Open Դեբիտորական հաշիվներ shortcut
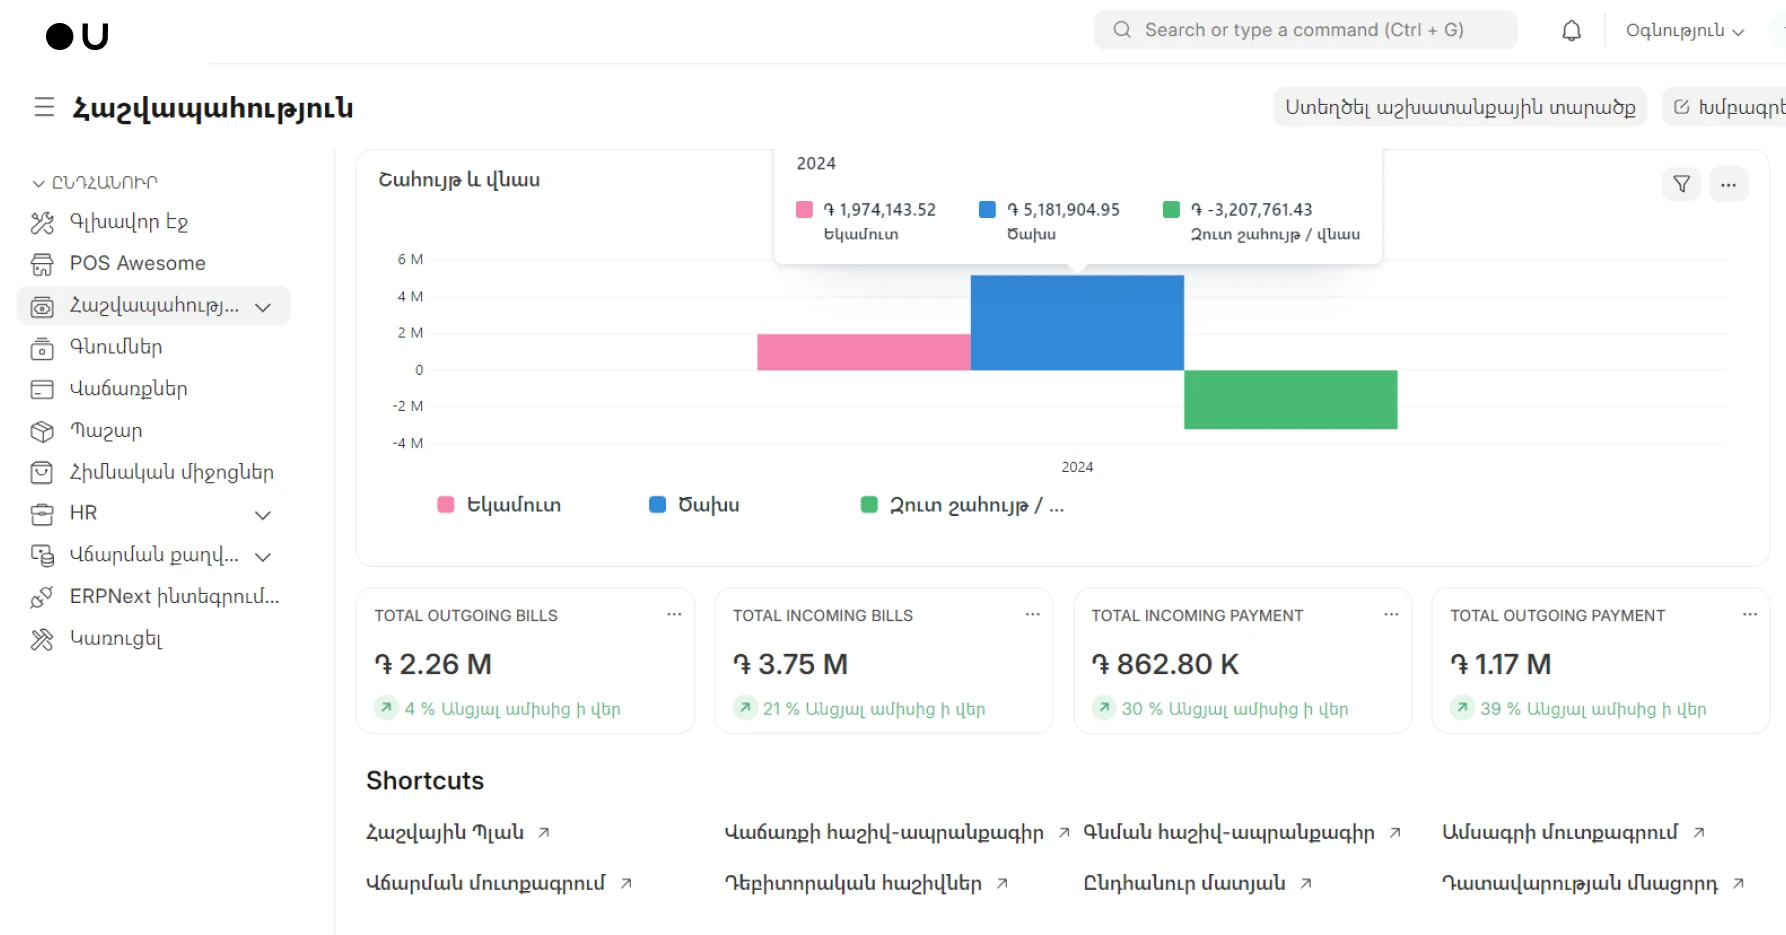The height and width of the screenshot is (935, 1786). 853,883
